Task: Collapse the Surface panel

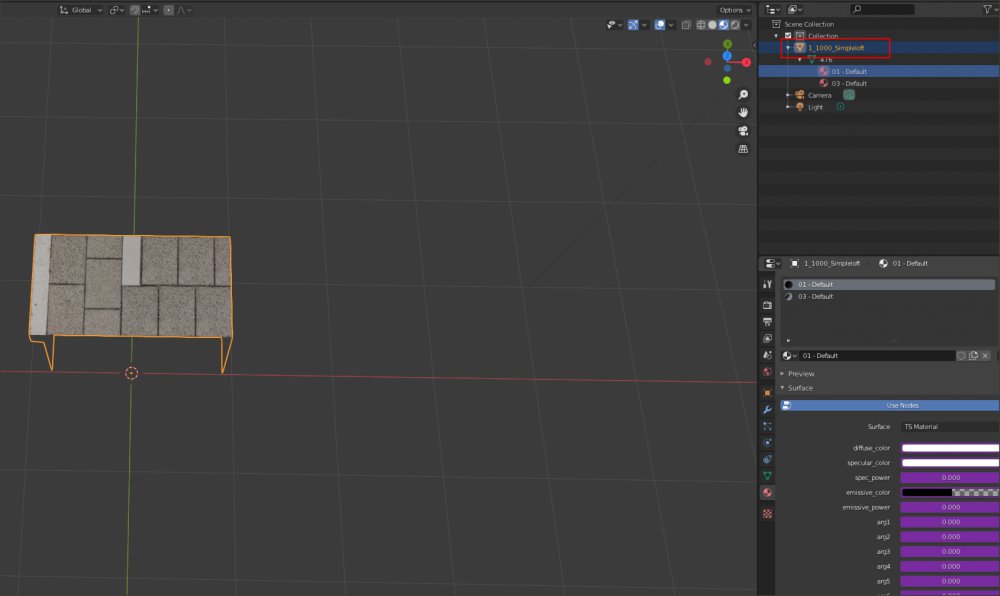Action: point(800,388)
